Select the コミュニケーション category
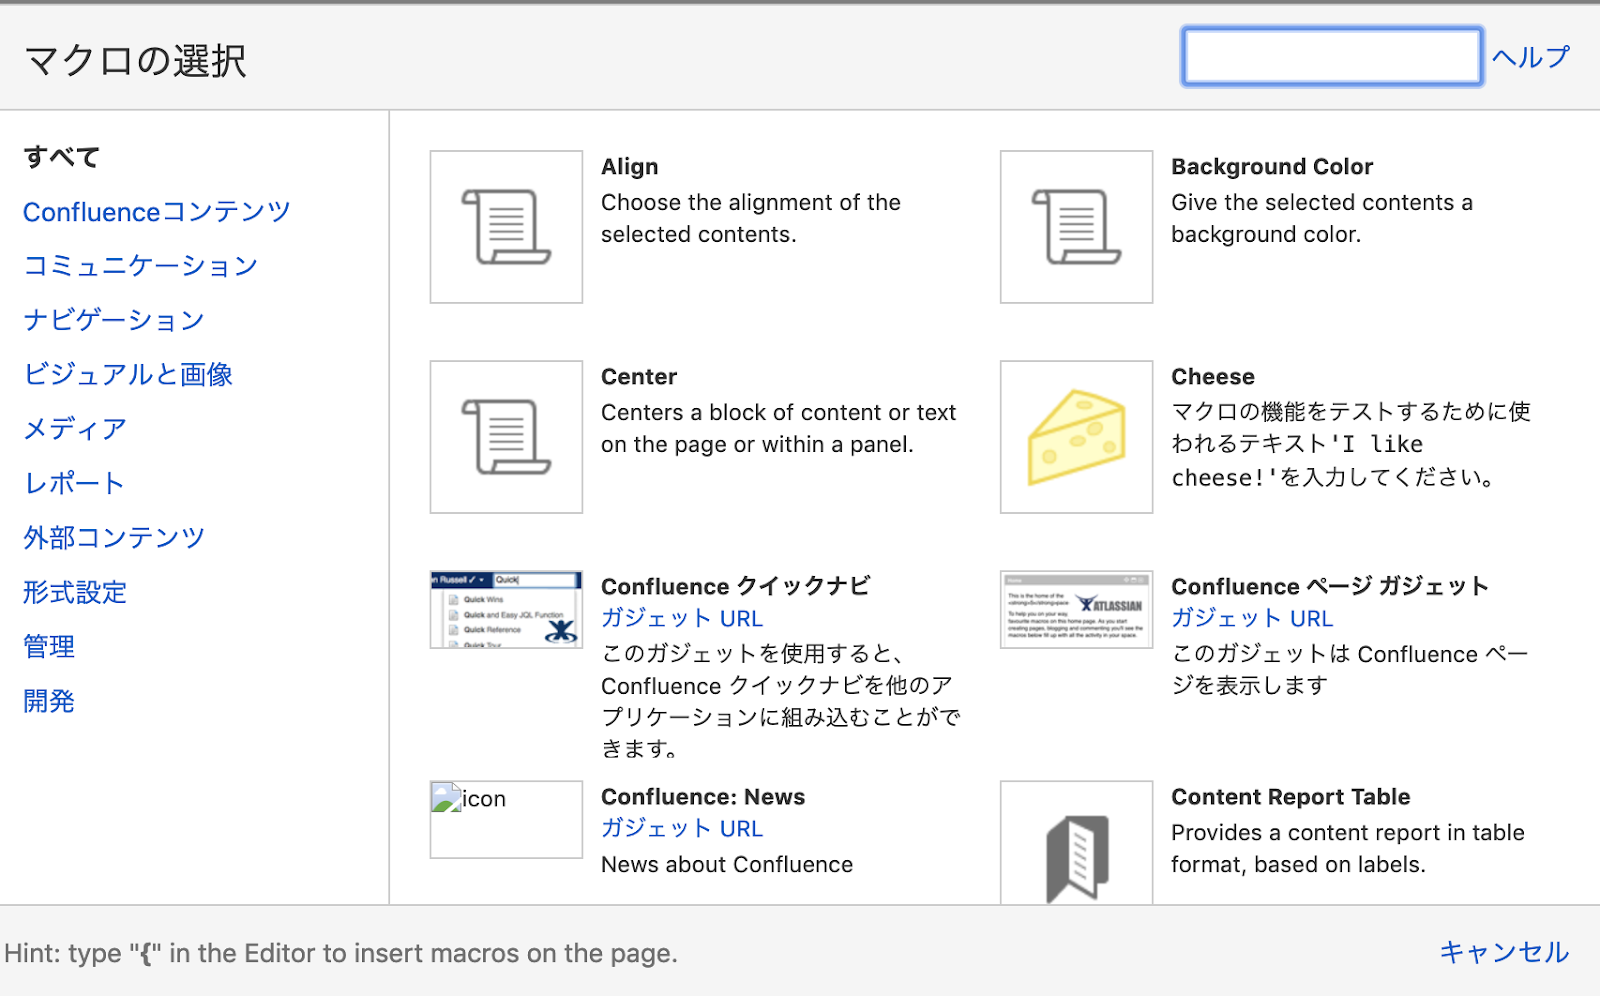This screenshot has height=996, width=1600. pos(141,266)
